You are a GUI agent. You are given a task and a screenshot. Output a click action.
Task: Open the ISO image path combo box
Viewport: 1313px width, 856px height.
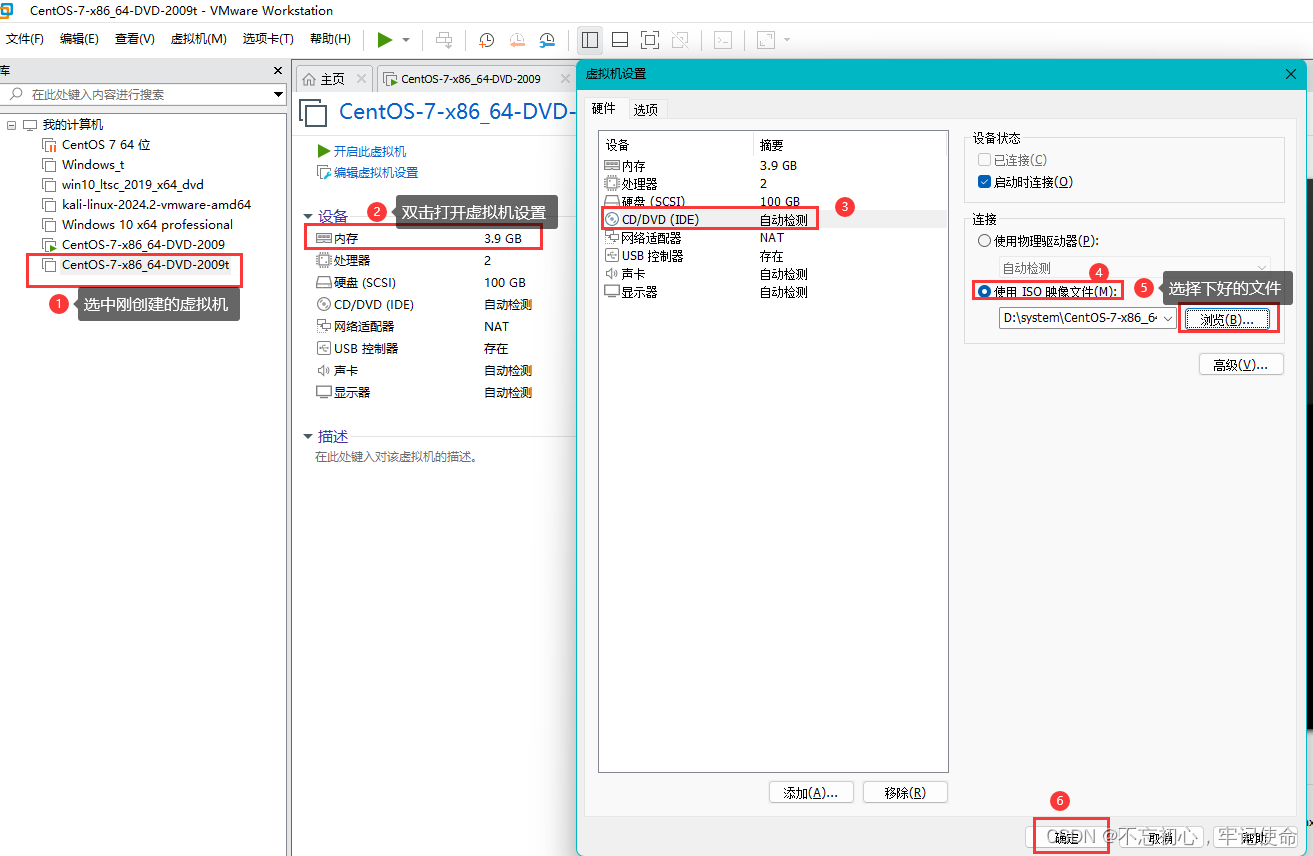1087,318
